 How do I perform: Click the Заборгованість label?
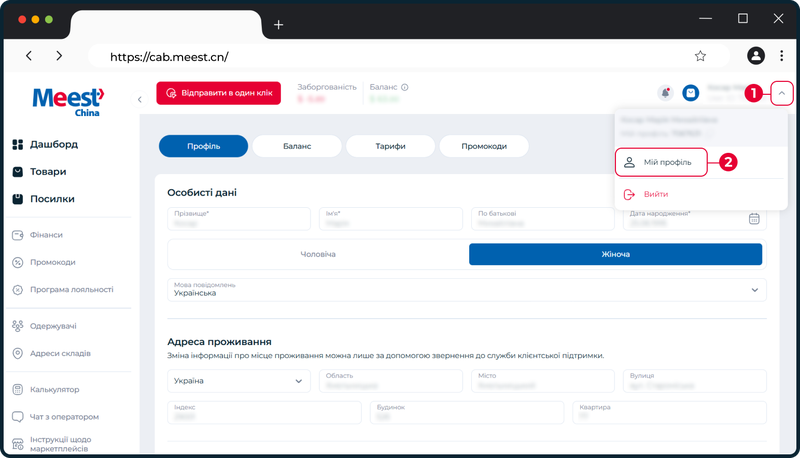click(x=327, y=87)
